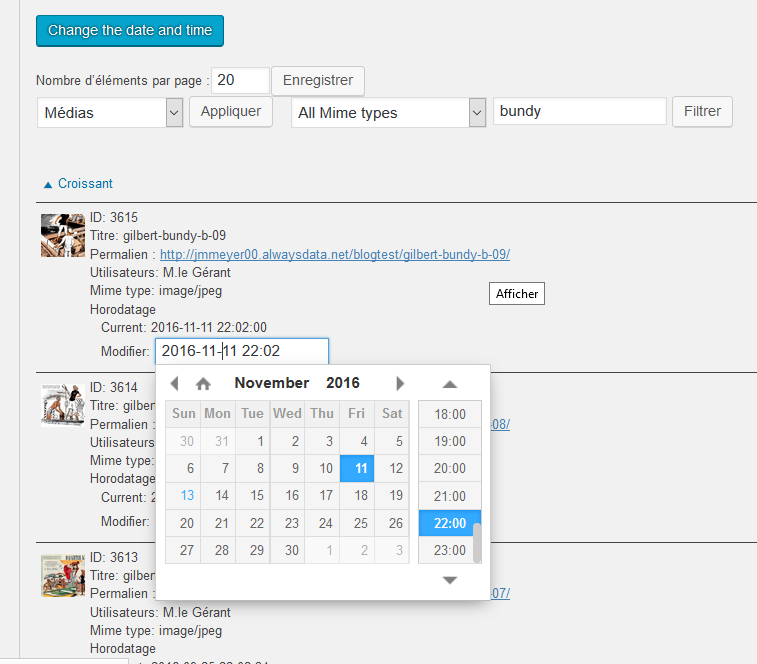Select November 16 in calendar
Viewport: 757px width, 664px height.
pos(287,495)
